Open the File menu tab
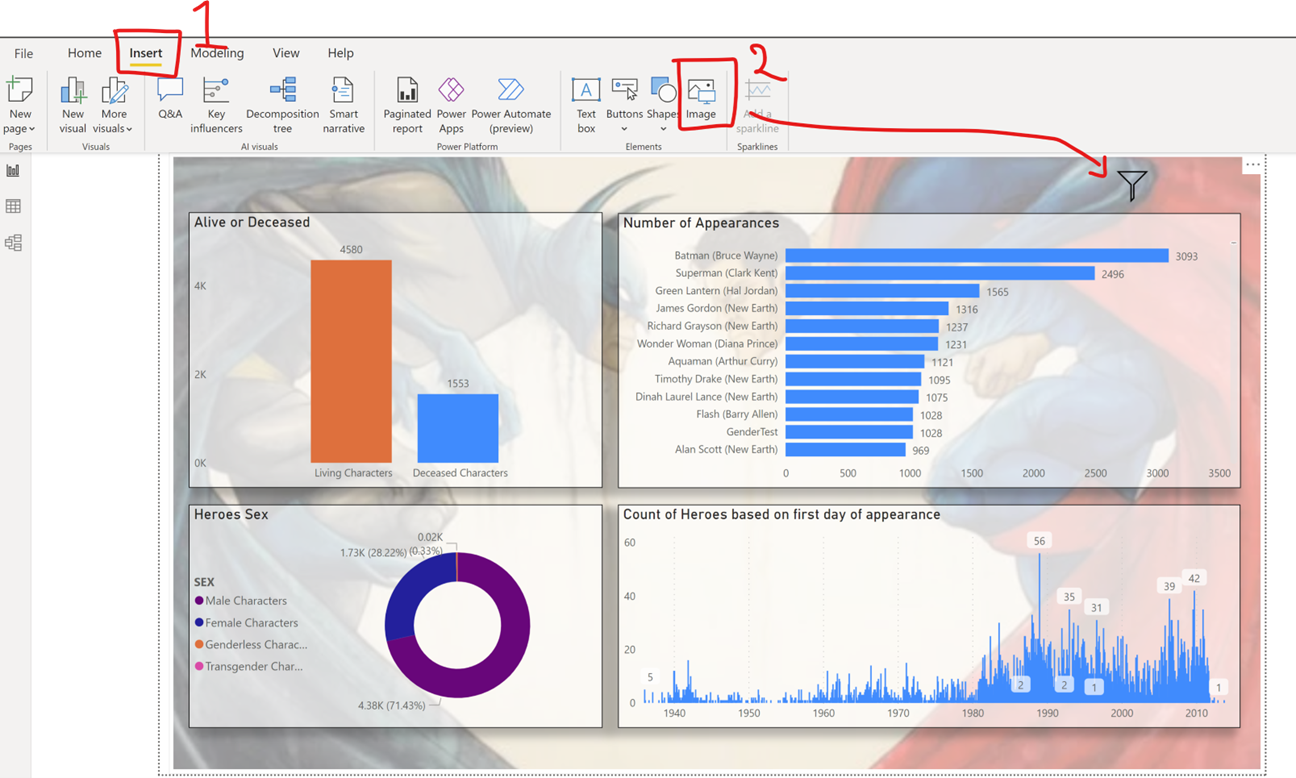Viewport: 1296px width, 778px height. point(23,53)
